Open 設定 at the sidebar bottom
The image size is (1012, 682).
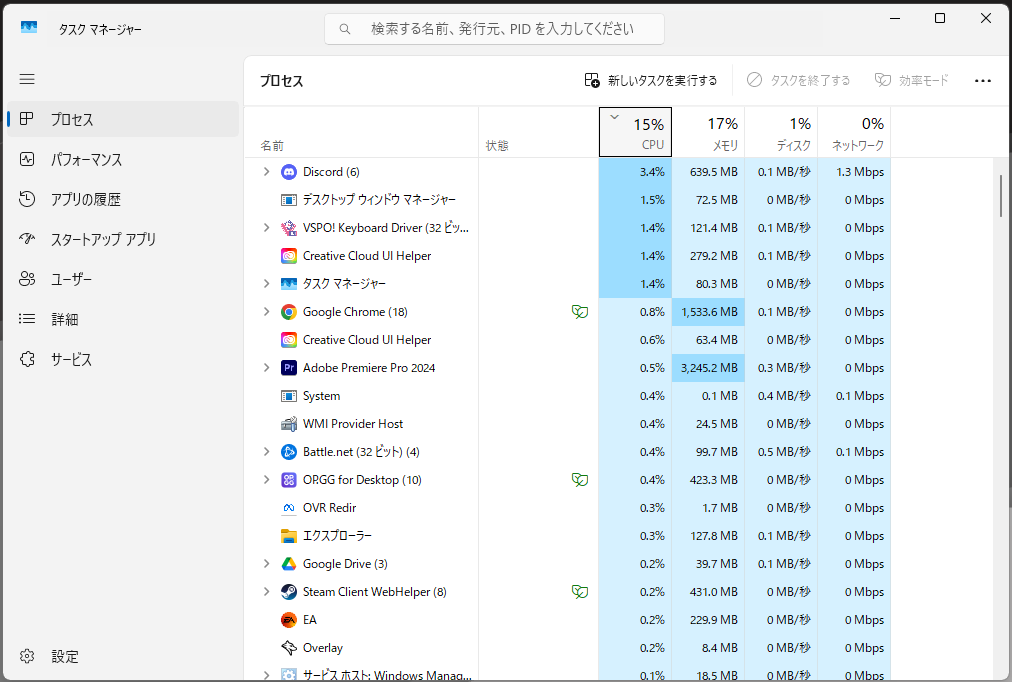coord(64,657)
